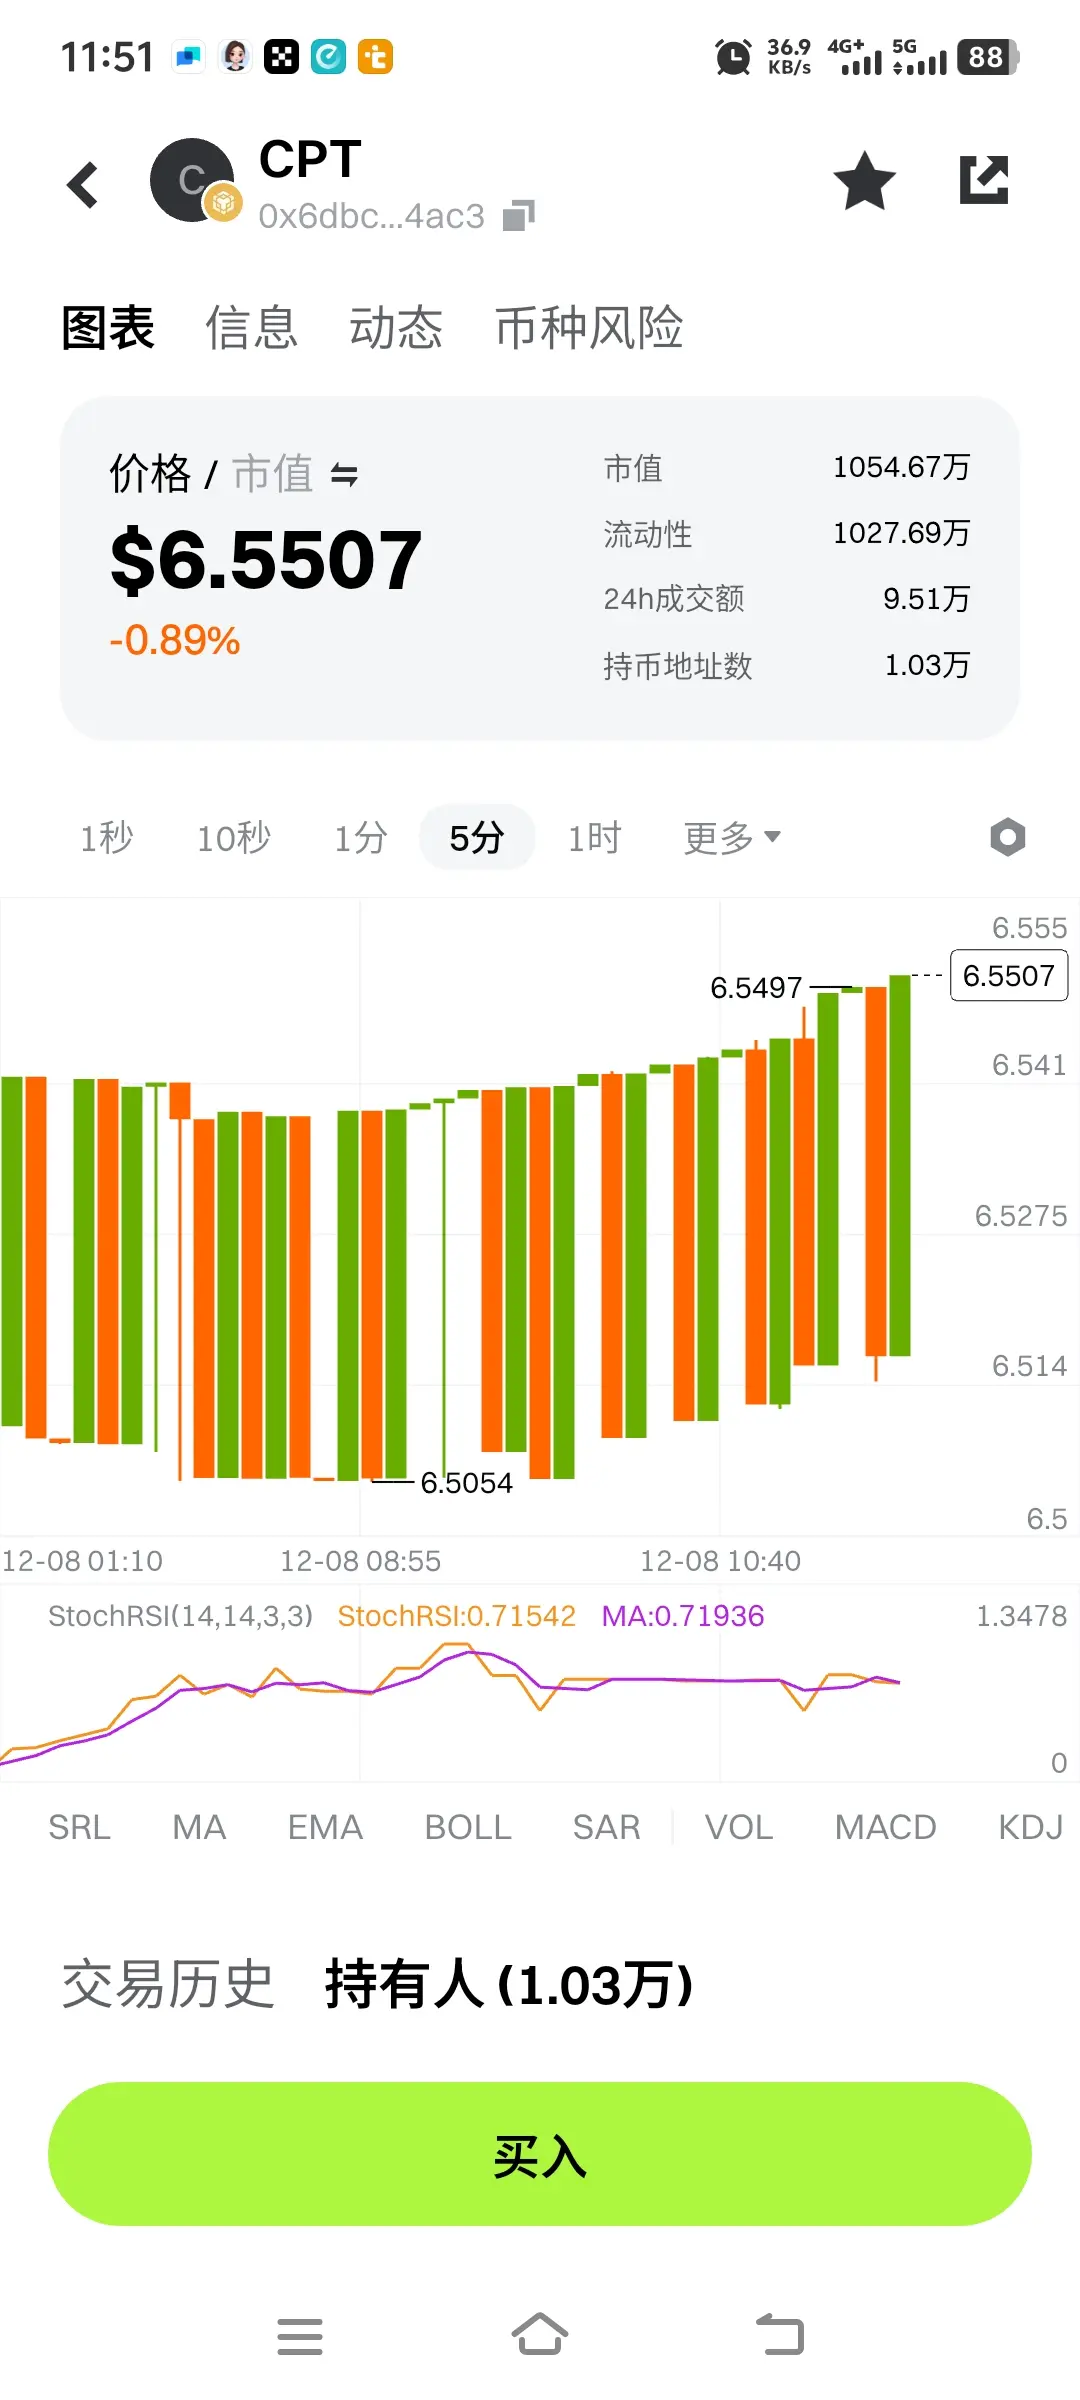Tap the price $6.5507

tap(266, 560)
